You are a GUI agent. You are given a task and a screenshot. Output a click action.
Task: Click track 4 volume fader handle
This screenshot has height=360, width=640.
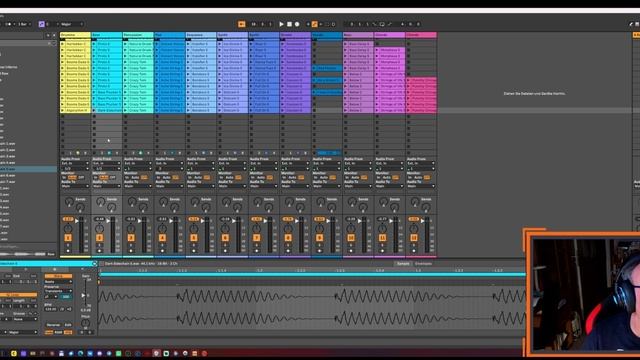click(171, 221)
